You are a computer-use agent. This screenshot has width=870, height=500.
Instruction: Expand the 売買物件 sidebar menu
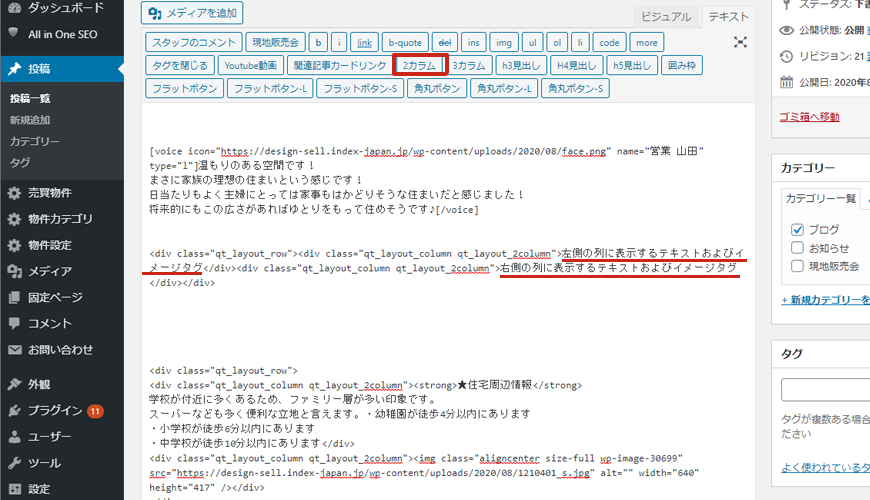click(49, 193)
